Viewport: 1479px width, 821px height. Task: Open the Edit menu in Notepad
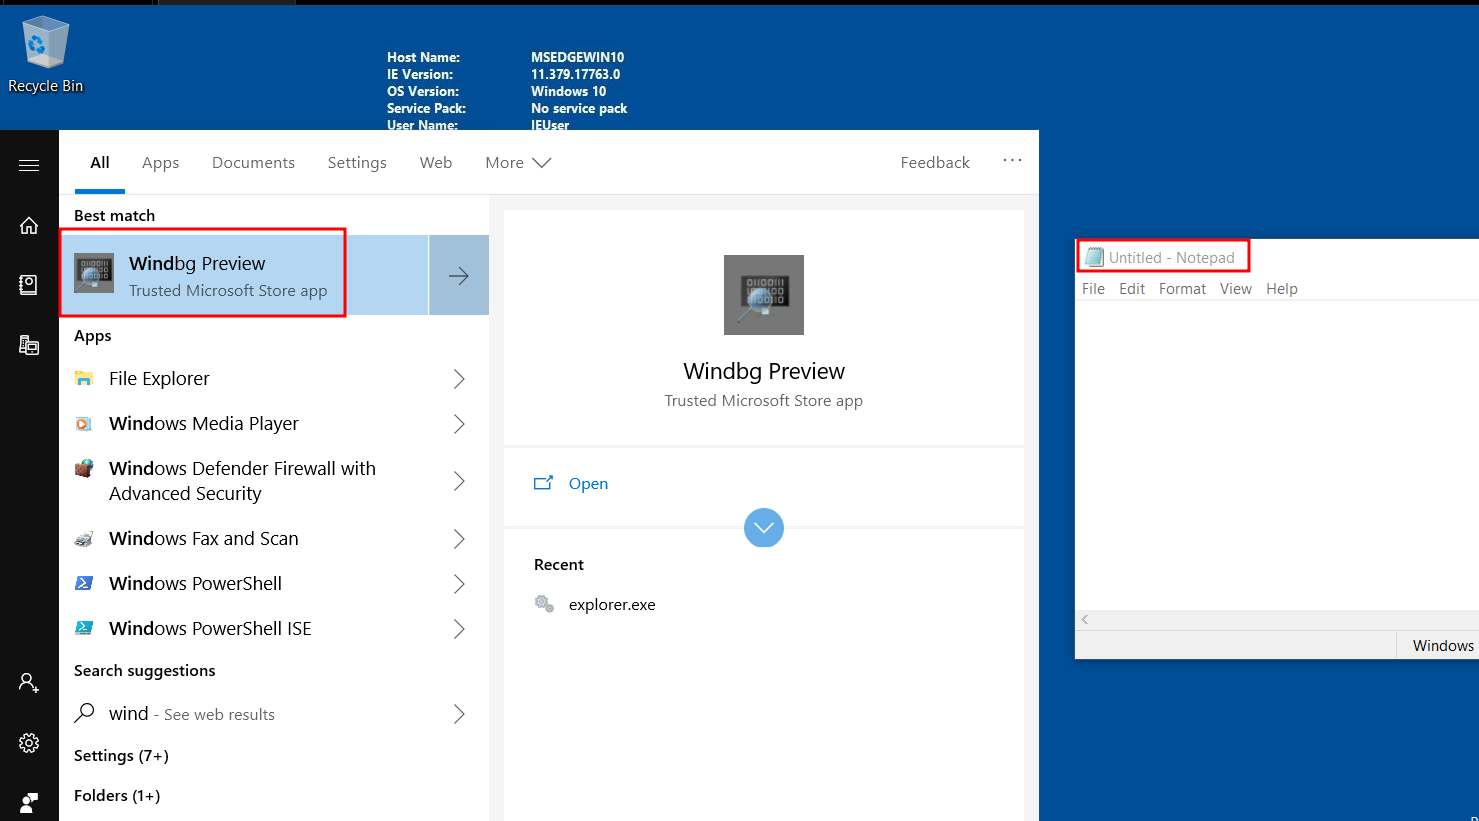point(1132,288)
